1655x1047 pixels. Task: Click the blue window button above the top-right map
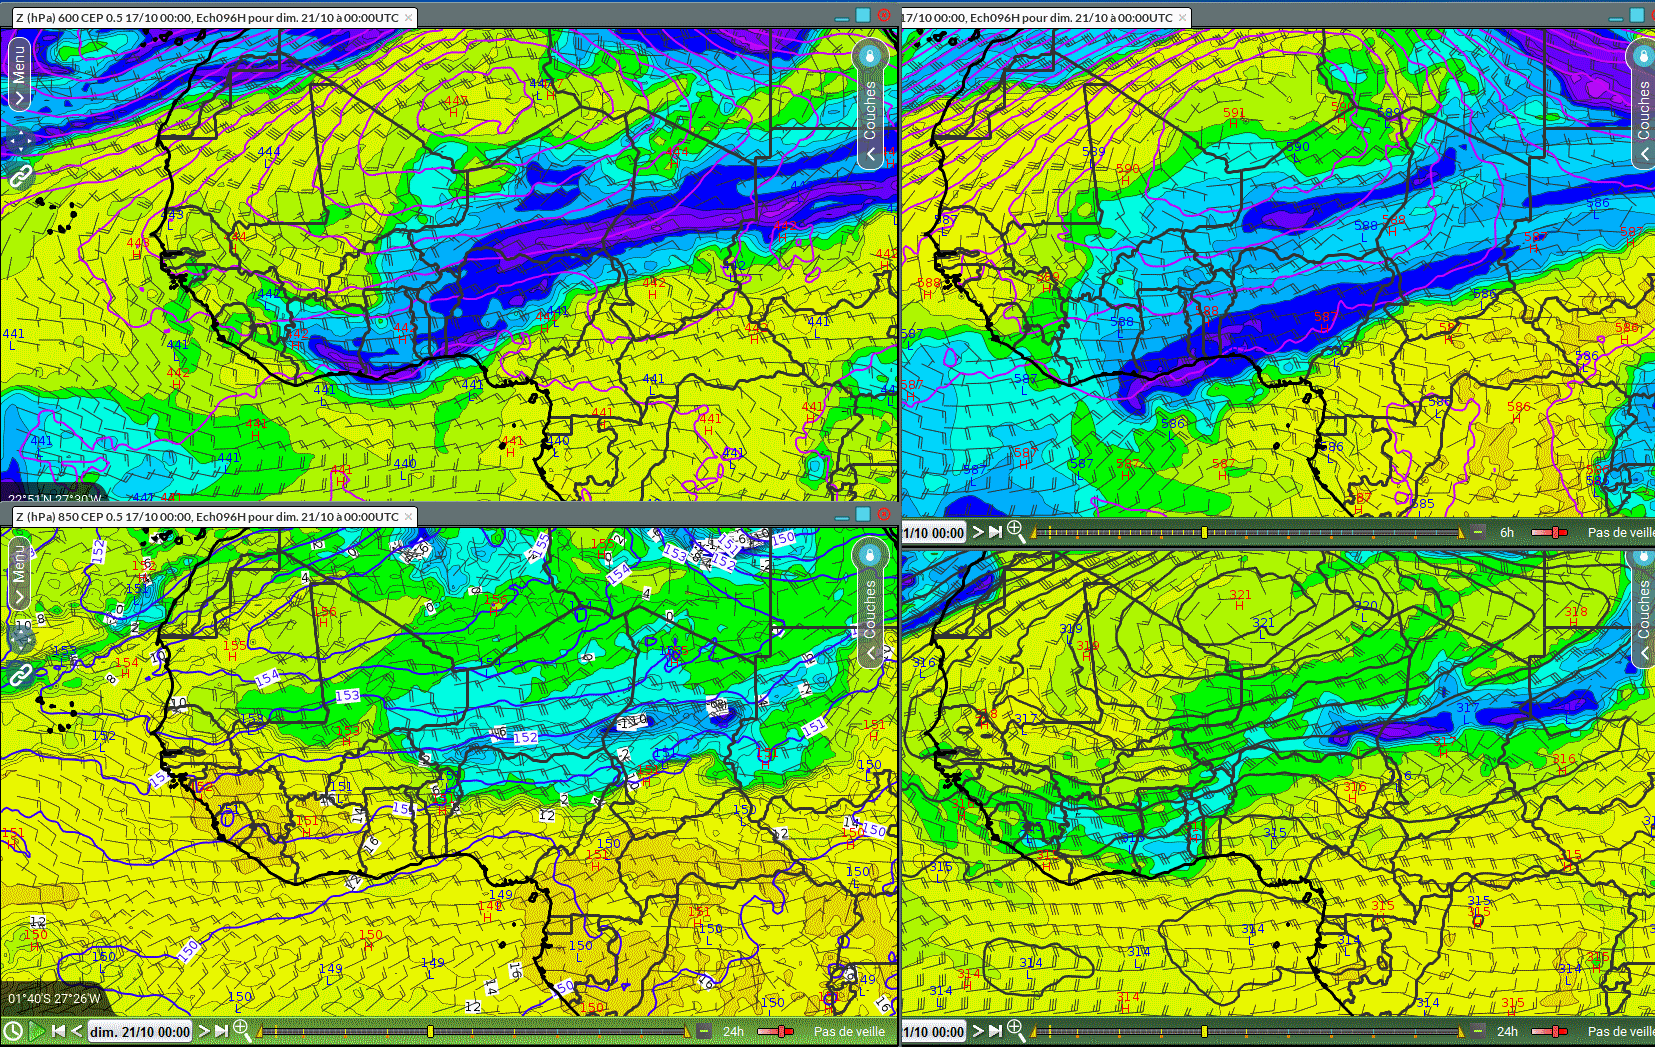[x=1637, y=15]
